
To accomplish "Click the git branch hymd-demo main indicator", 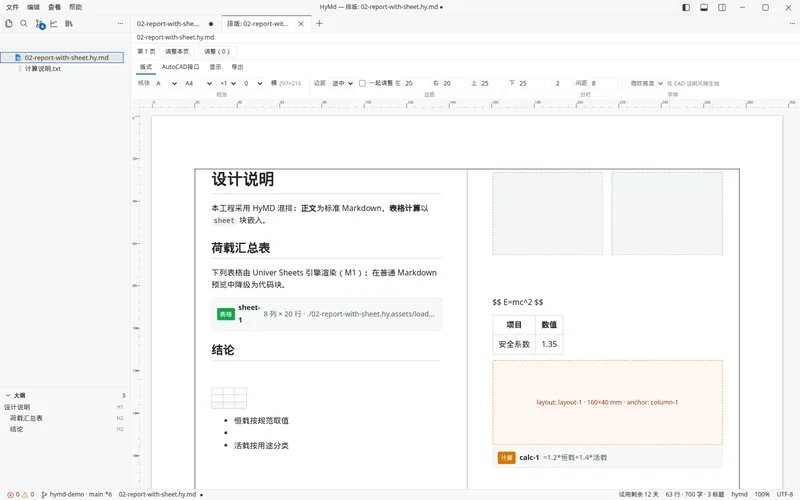I will [77, 494].
